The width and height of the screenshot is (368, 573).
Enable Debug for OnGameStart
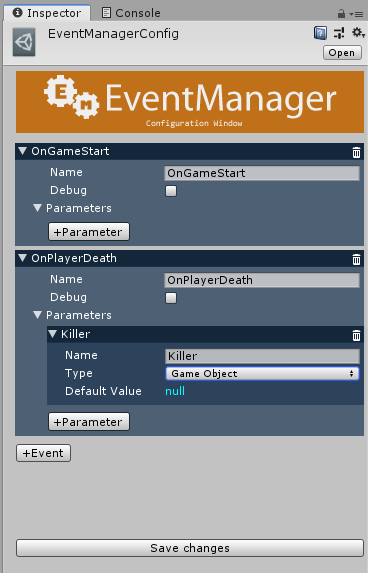(171, 191)
